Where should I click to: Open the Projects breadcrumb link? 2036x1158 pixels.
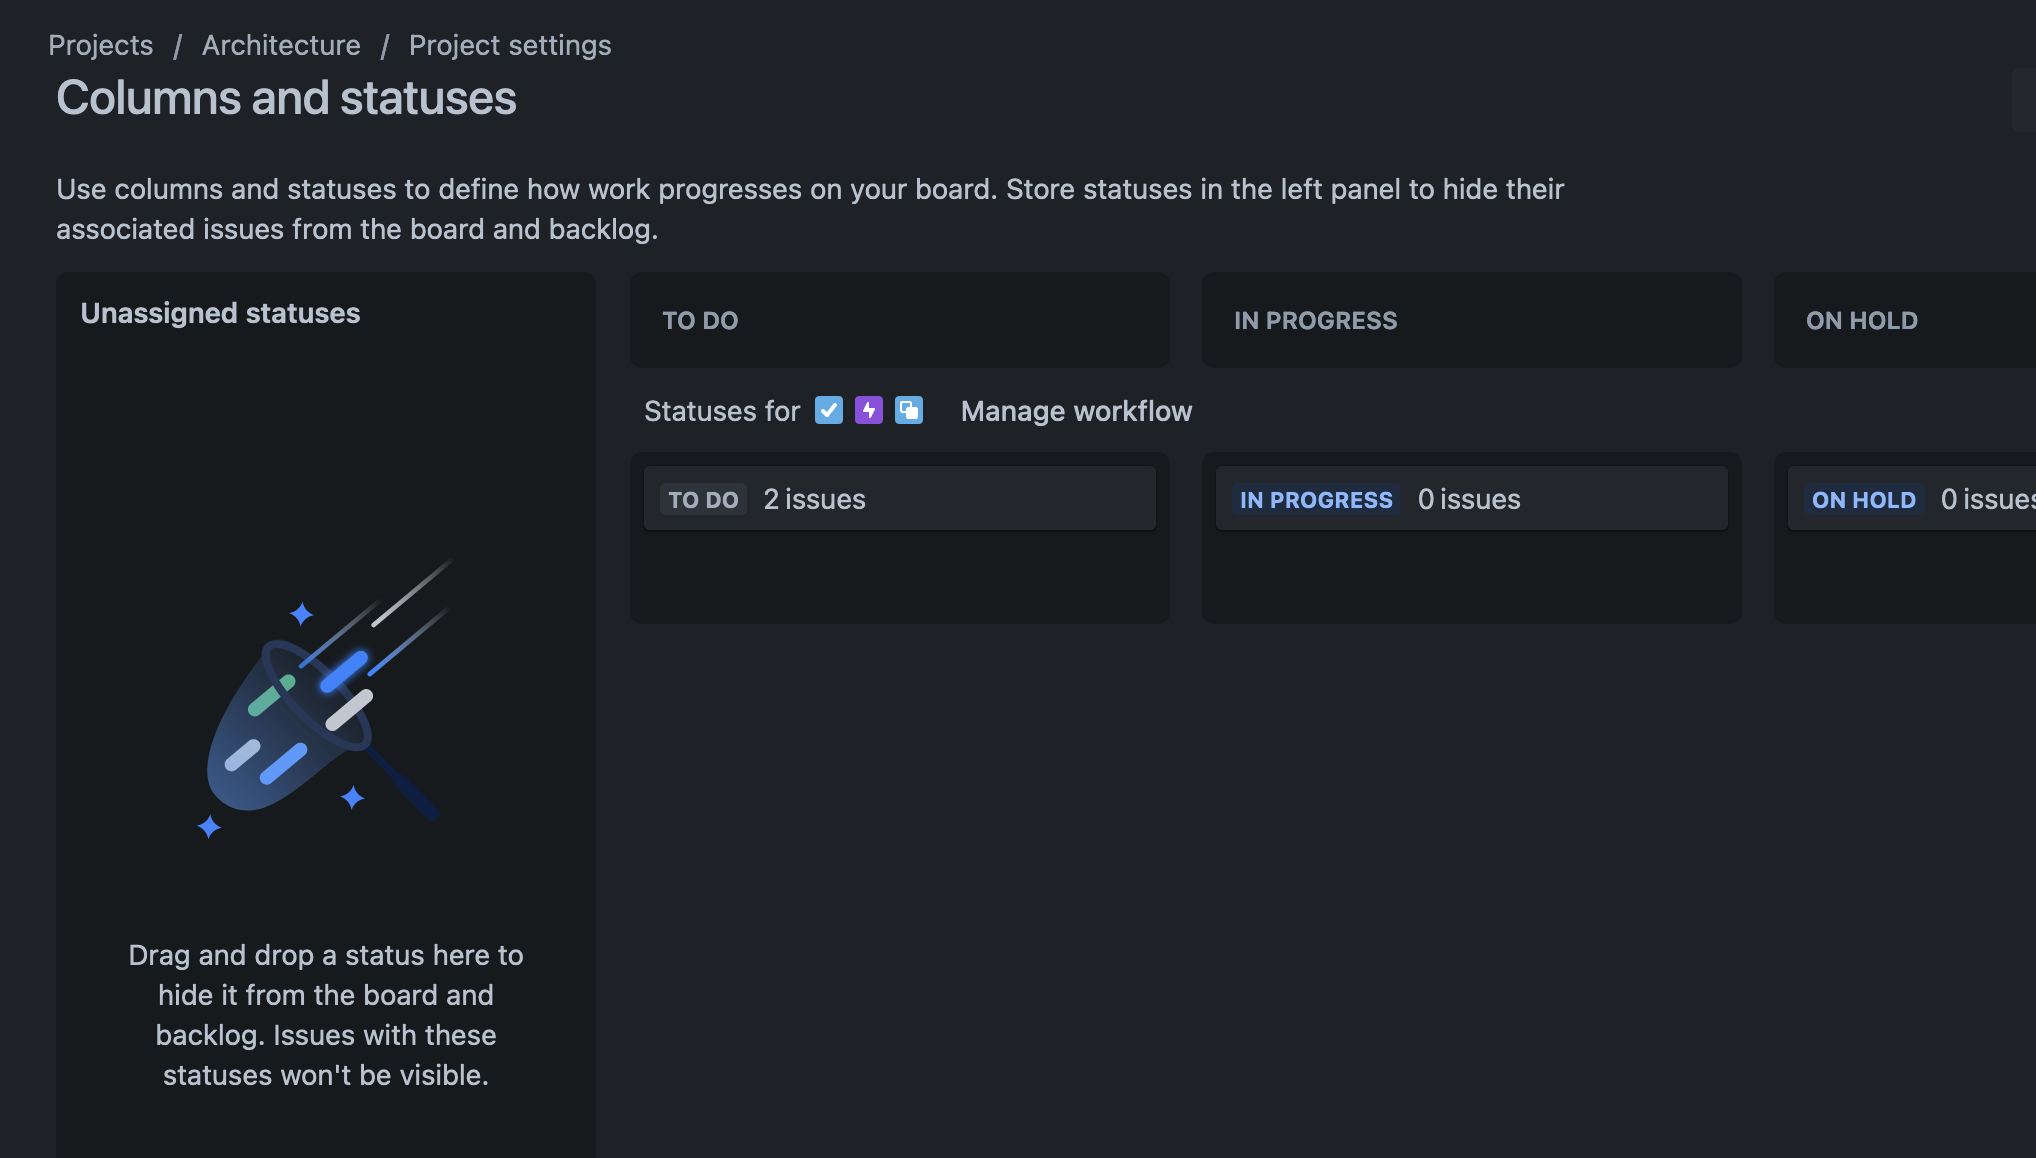[101, 45]
